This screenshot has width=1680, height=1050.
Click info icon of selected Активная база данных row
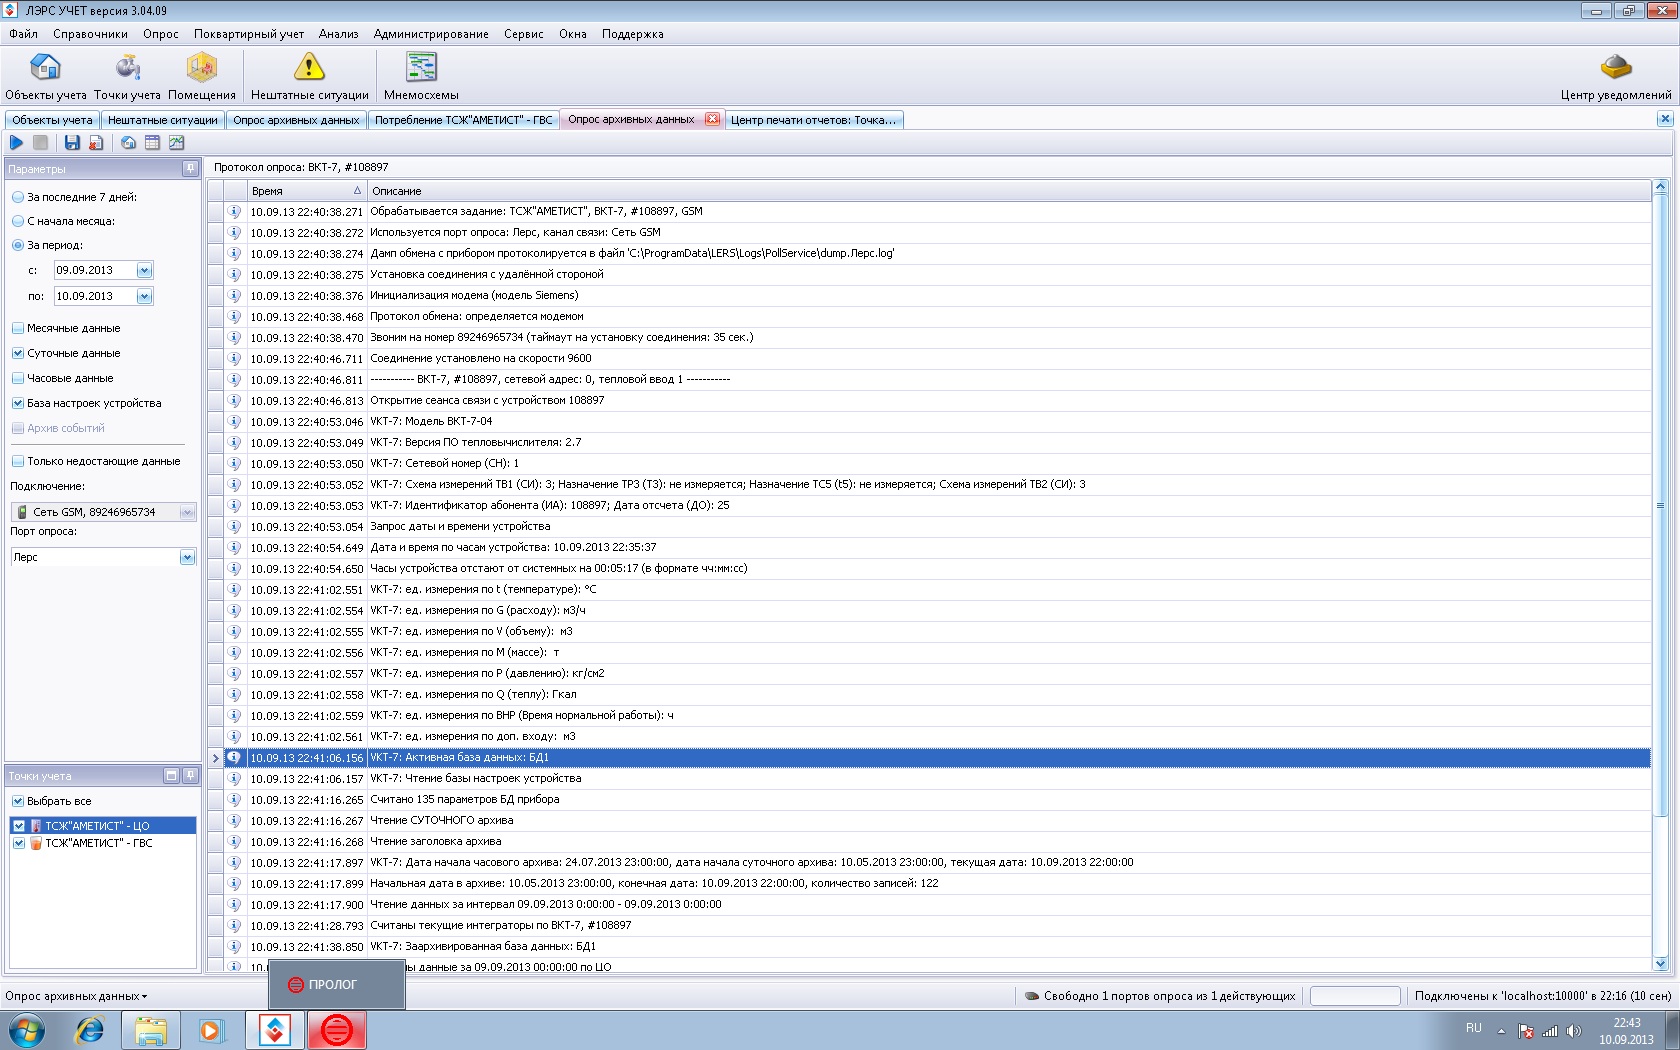click(234, 758)
